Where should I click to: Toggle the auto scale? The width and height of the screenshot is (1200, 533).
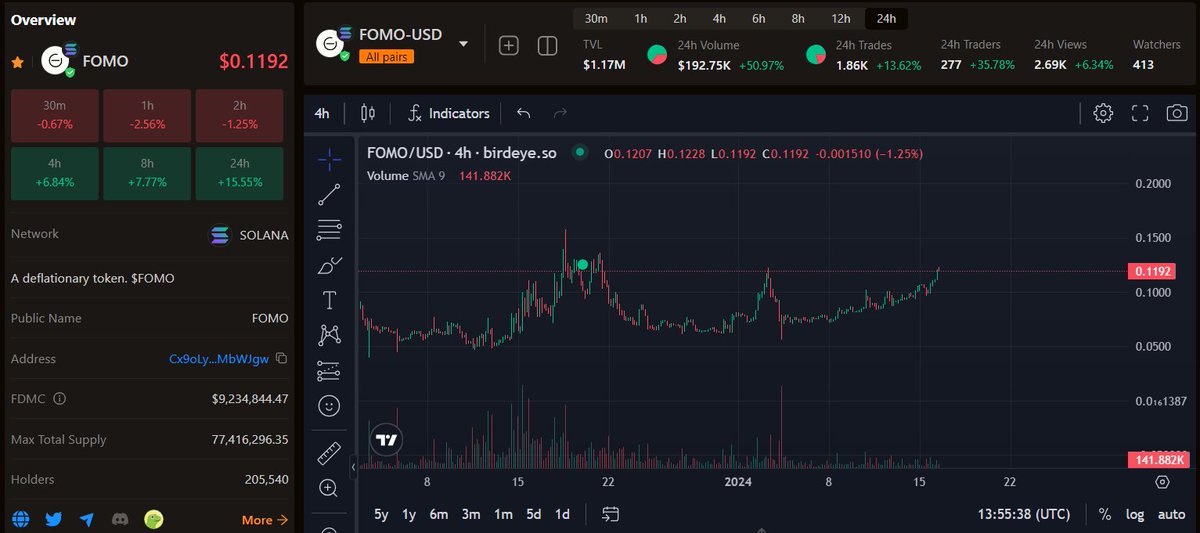[x=1171, y=514]
